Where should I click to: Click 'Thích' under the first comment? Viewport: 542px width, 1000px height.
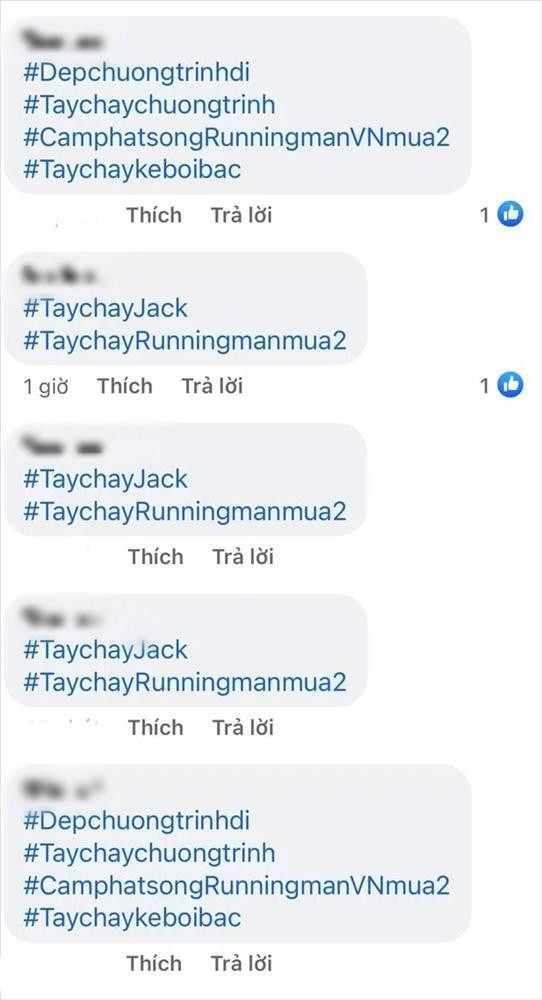tap(154, 215)
